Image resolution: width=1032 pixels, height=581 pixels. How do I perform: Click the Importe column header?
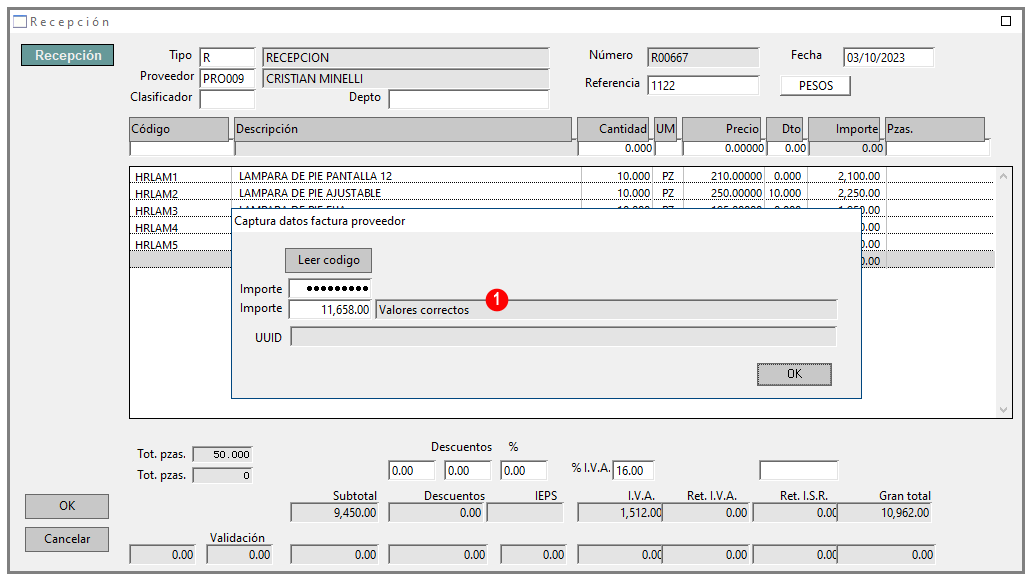coord(844,129)
